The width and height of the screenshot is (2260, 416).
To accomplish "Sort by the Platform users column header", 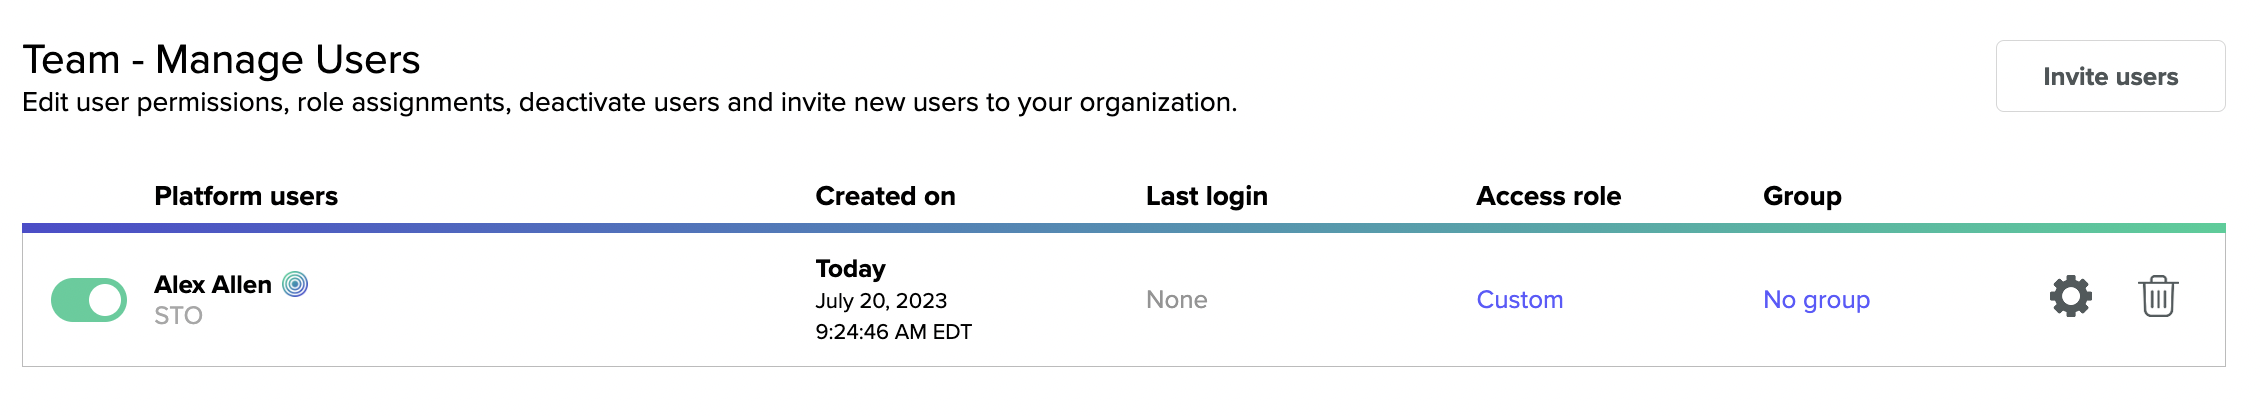I will 246,196.
